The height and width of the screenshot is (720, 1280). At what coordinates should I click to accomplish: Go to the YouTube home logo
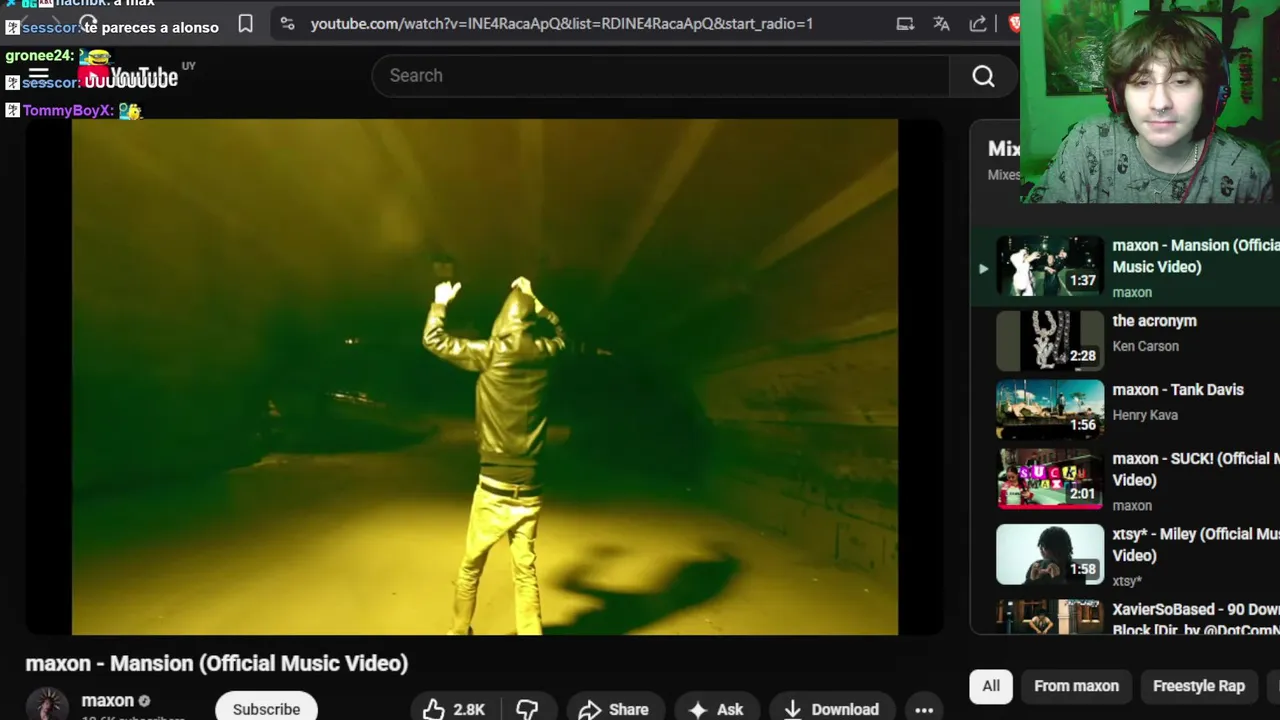coord(130,76)
